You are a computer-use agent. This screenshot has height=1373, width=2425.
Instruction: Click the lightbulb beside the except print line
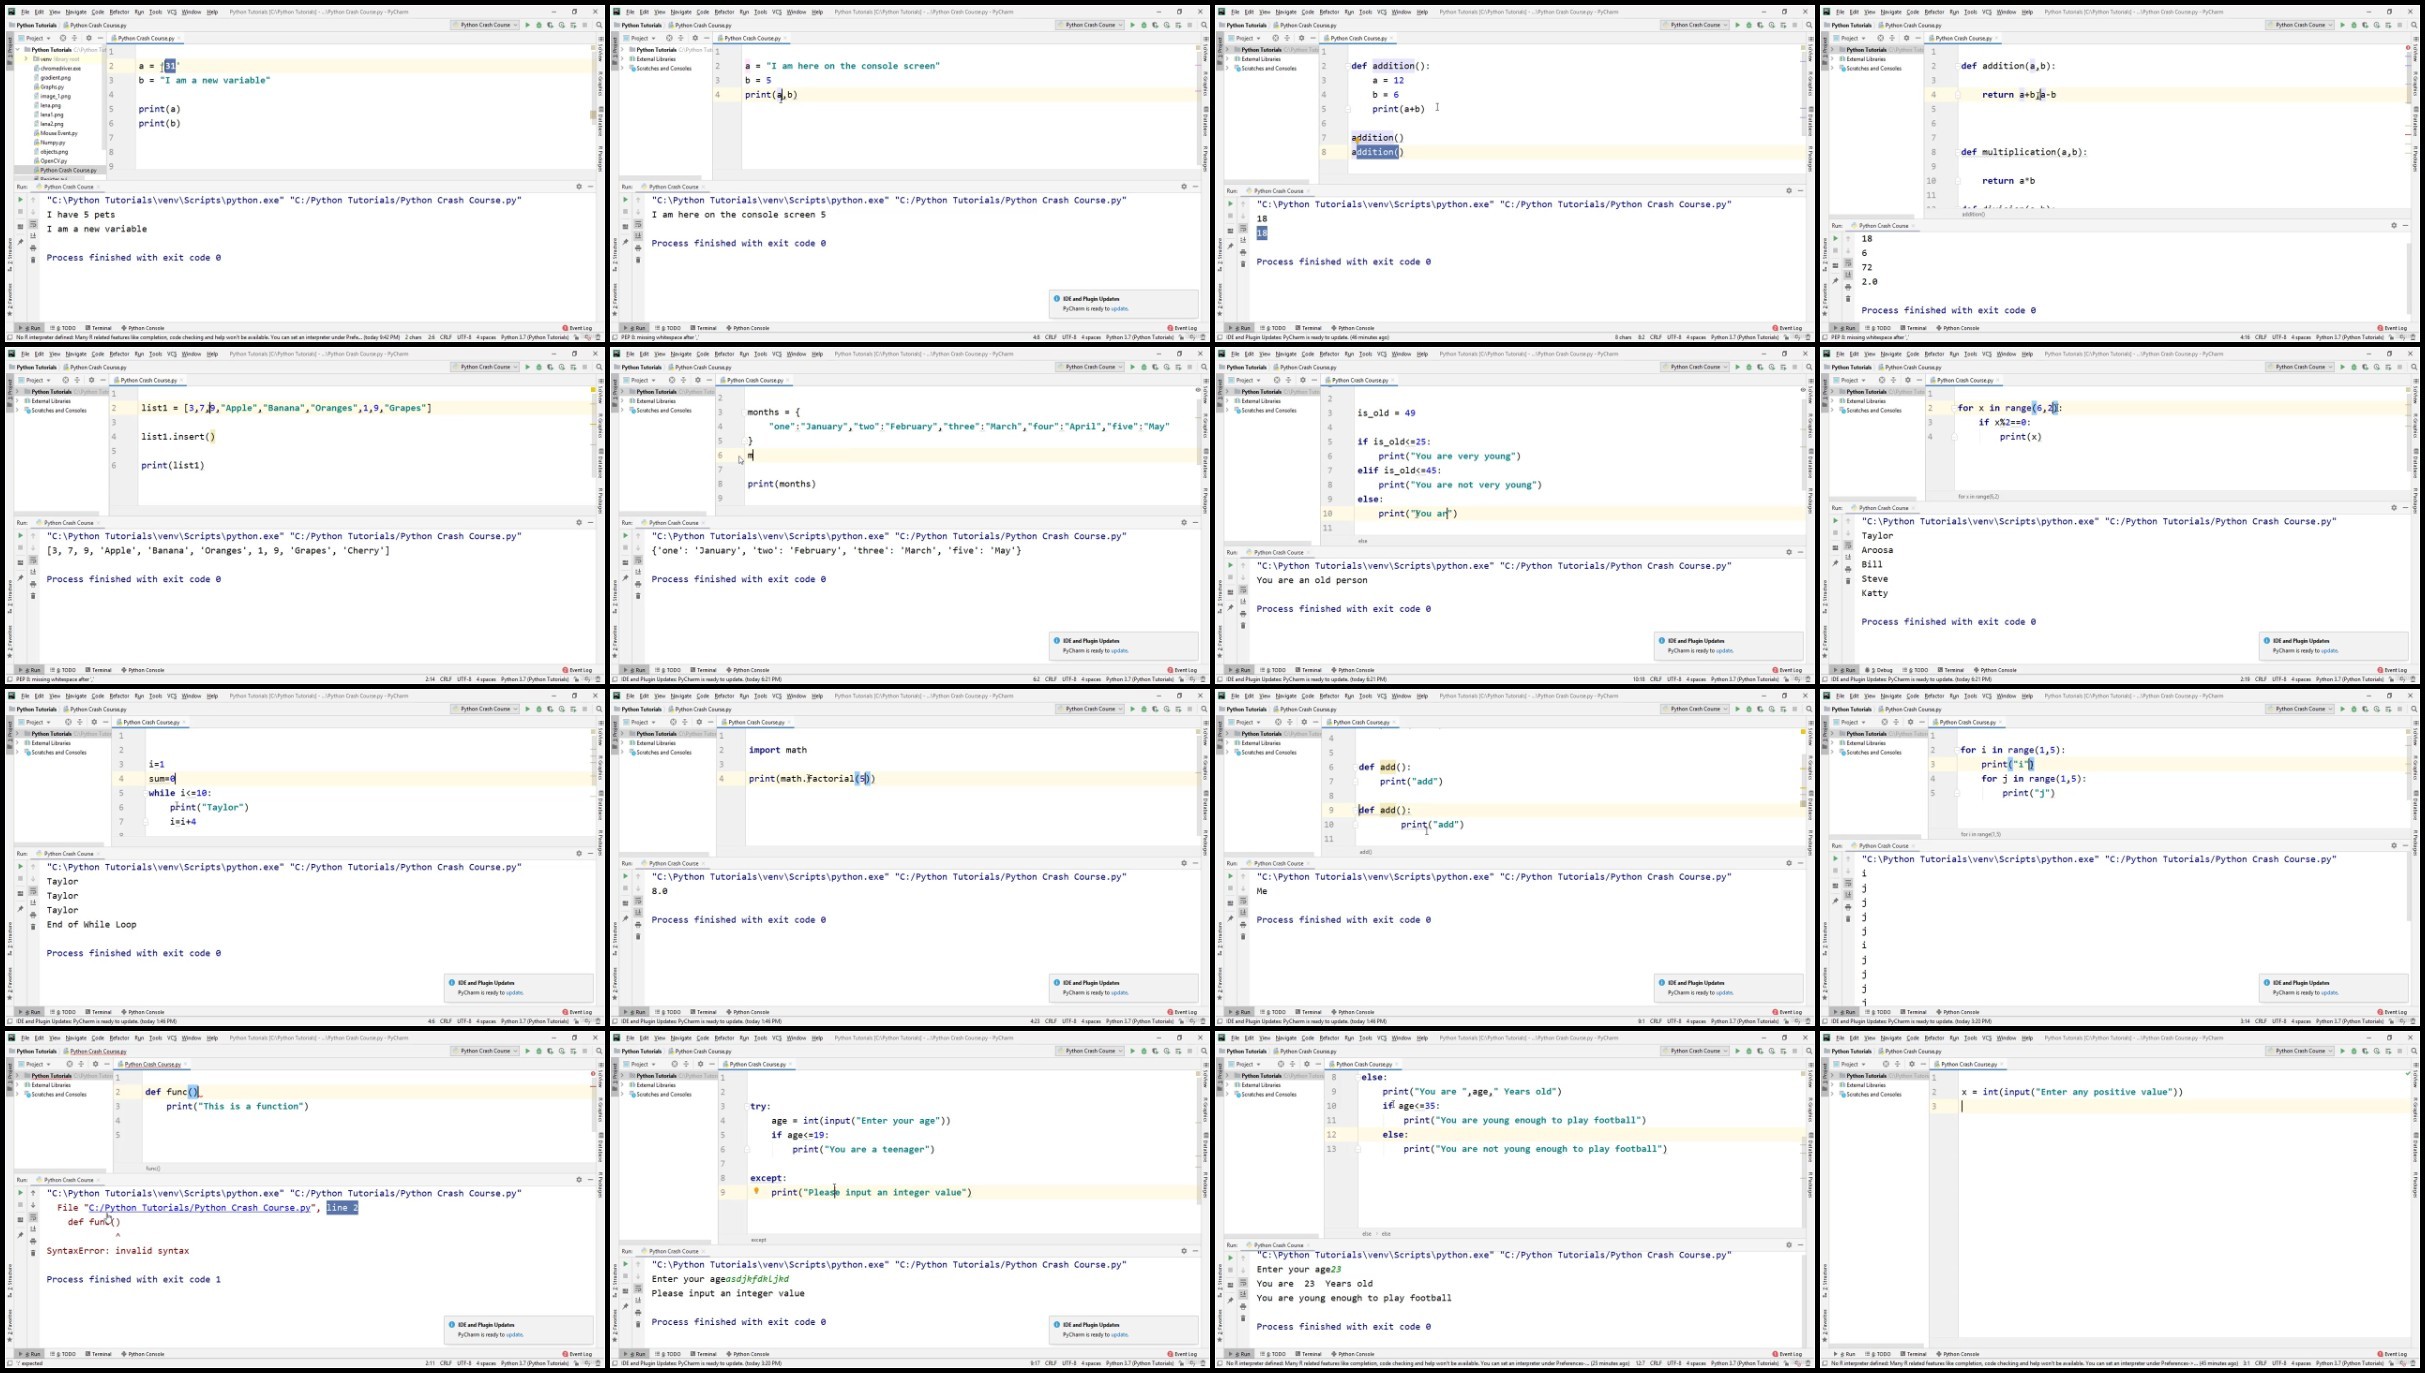(756, 1191)
